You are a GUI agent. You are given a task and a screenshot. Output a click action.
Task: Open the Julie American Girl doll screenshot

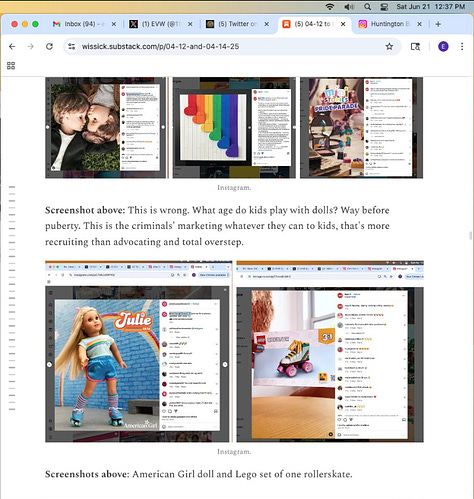click(x=139, y=351)
